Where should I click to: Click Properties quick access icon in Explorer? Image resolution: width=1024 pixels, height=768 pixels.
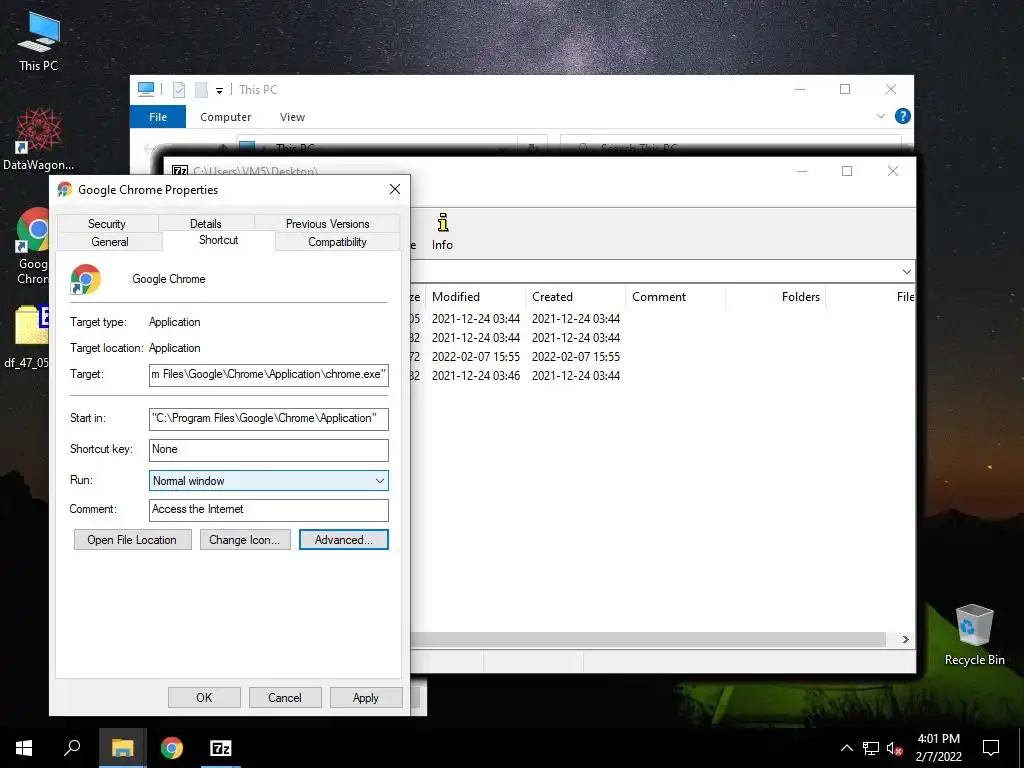(179, 89)
